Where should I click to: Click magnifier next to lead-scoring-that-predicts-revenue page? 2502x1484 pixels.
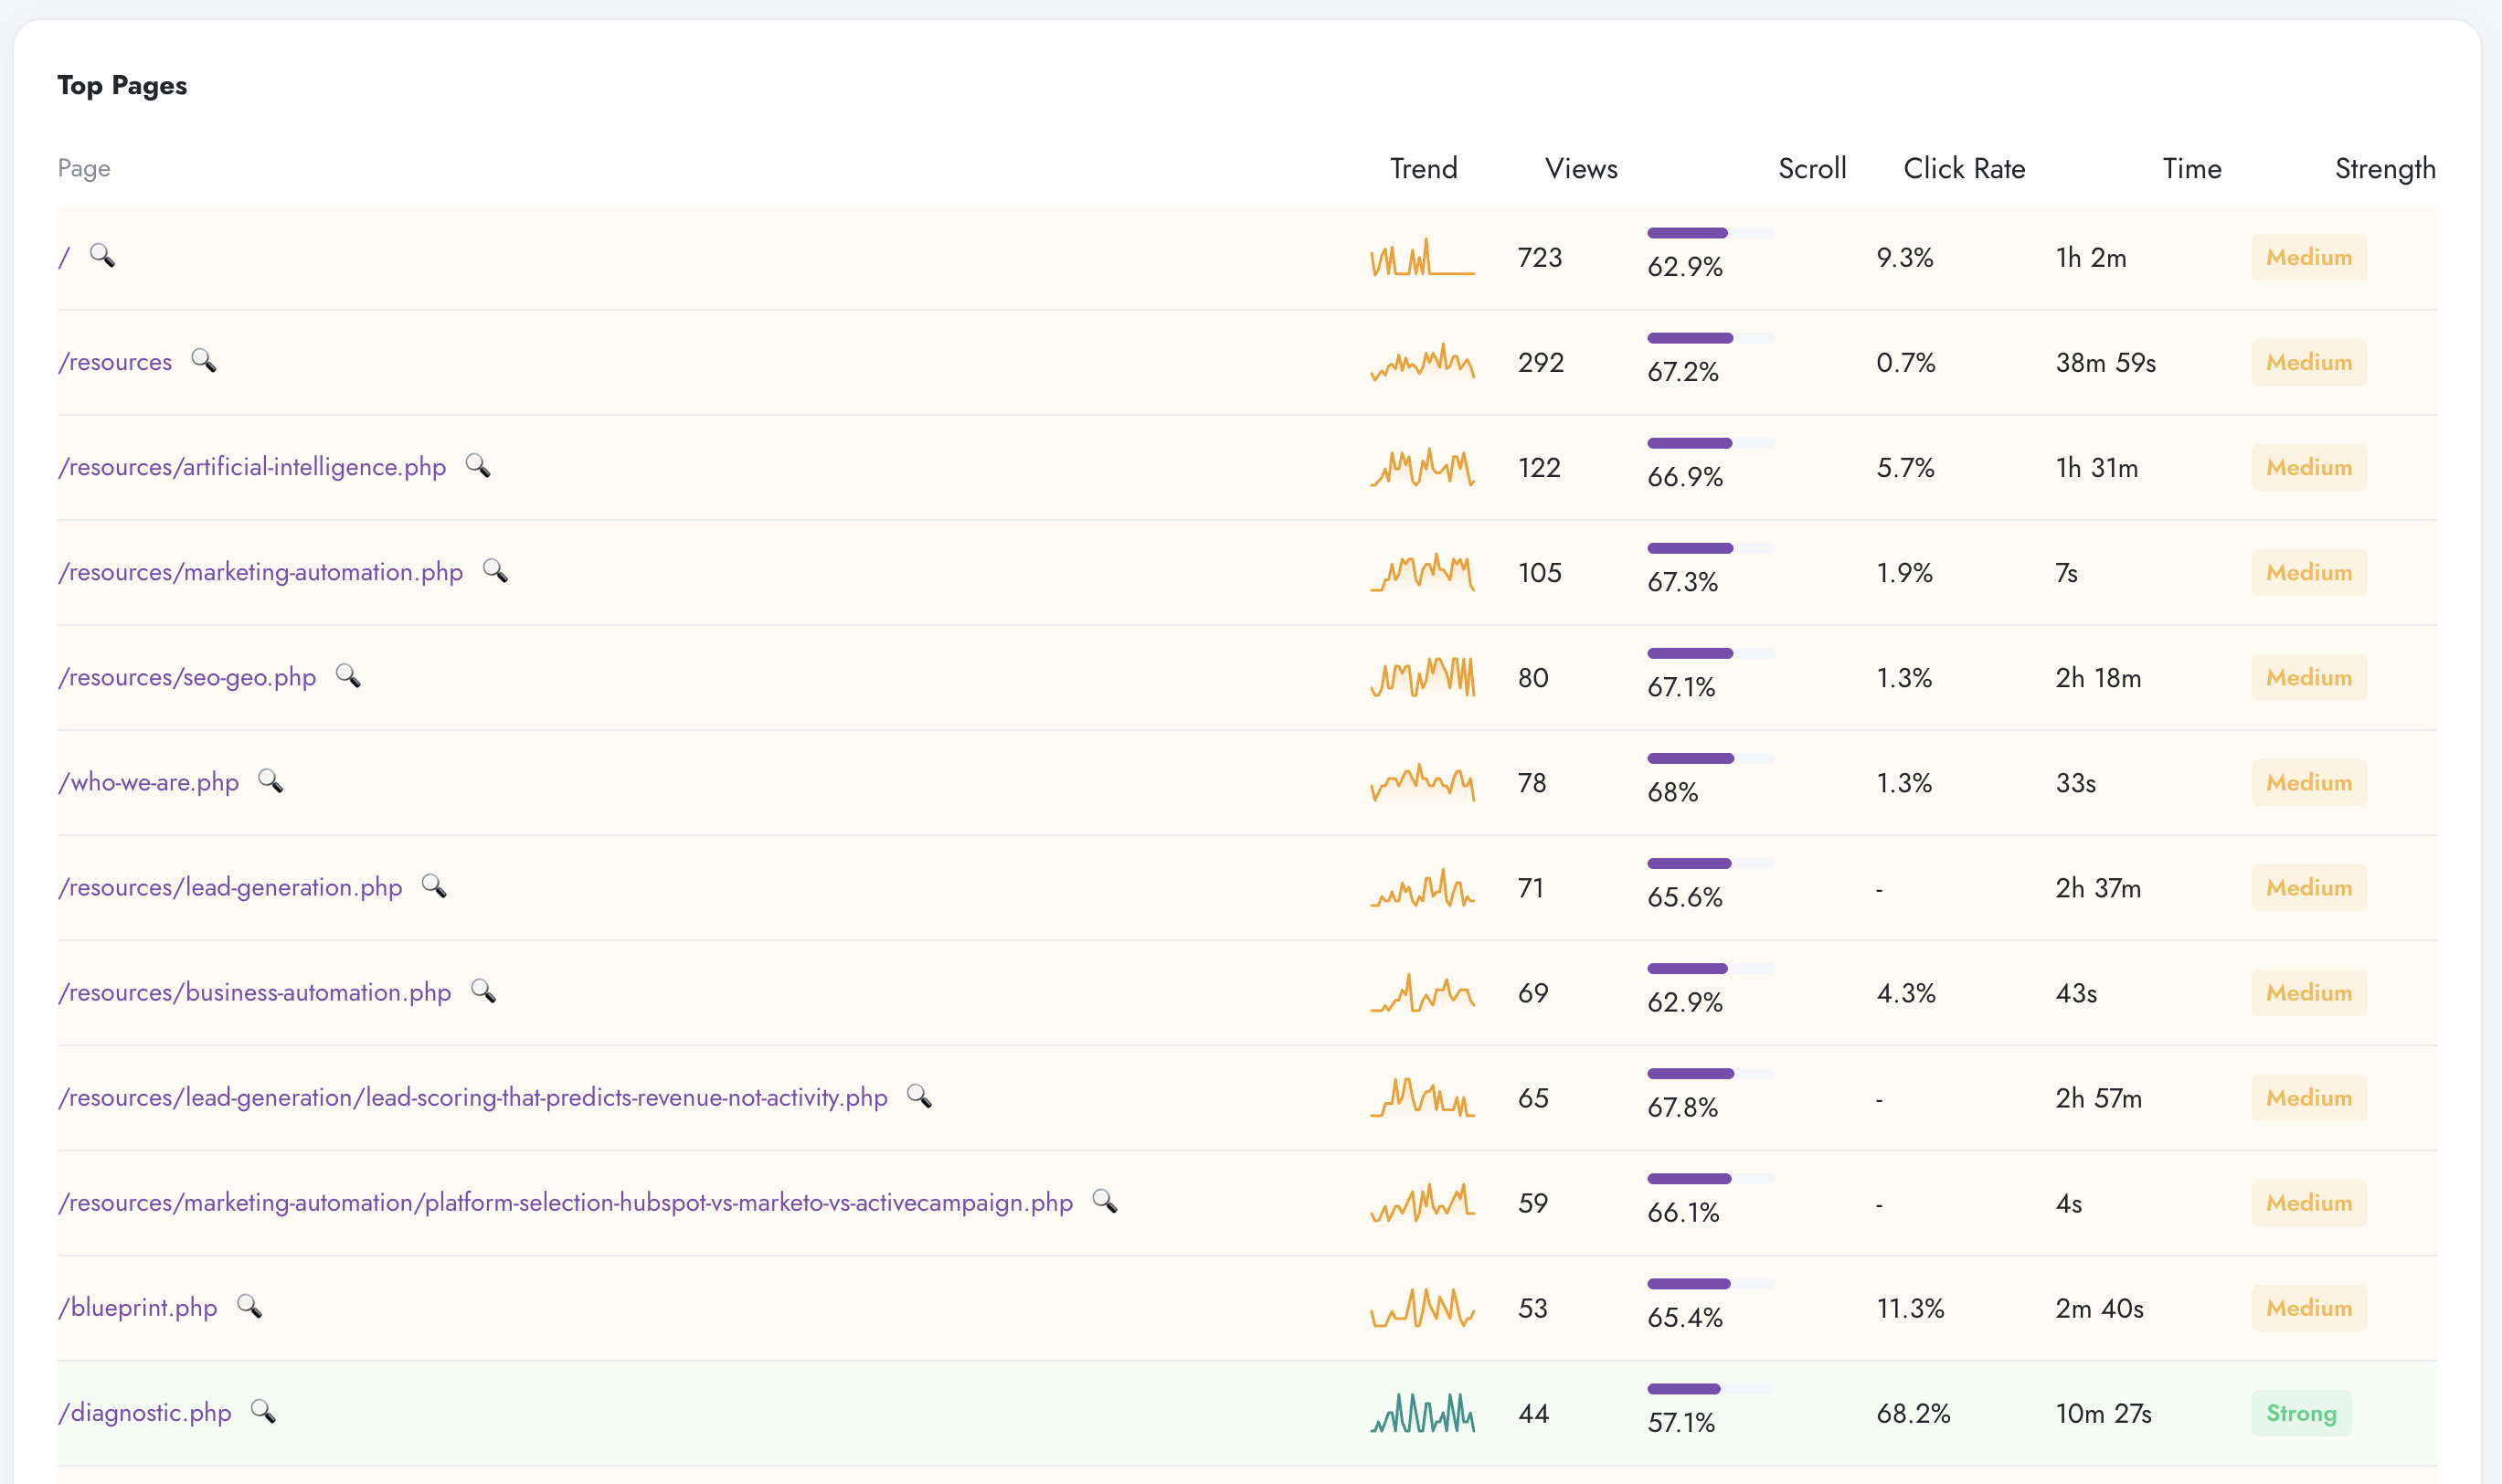(920, 1095)
